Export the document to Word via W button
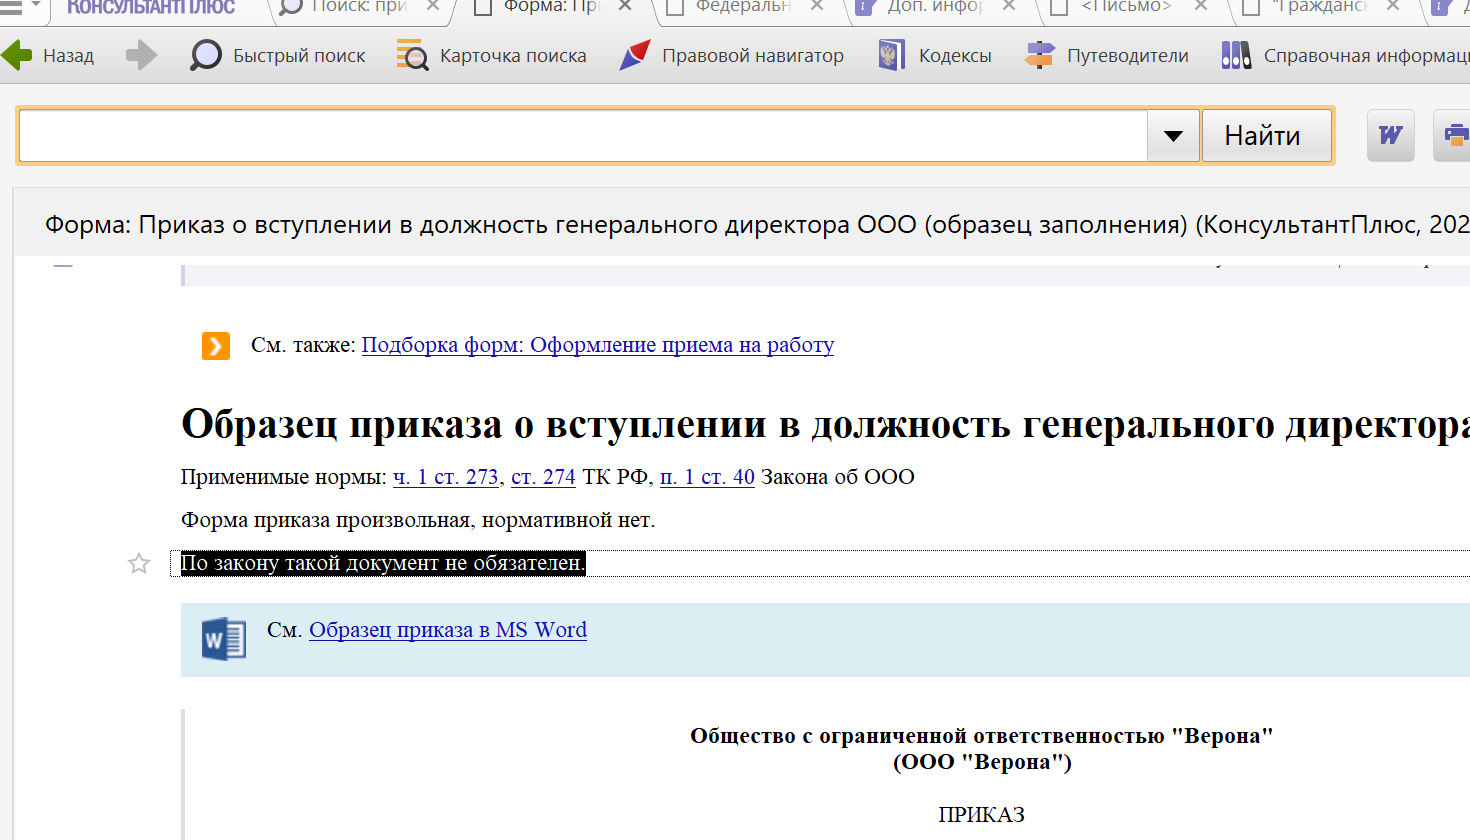Image resolution: width=1470 pixels, height=840 pixels. pos(1390,135)
